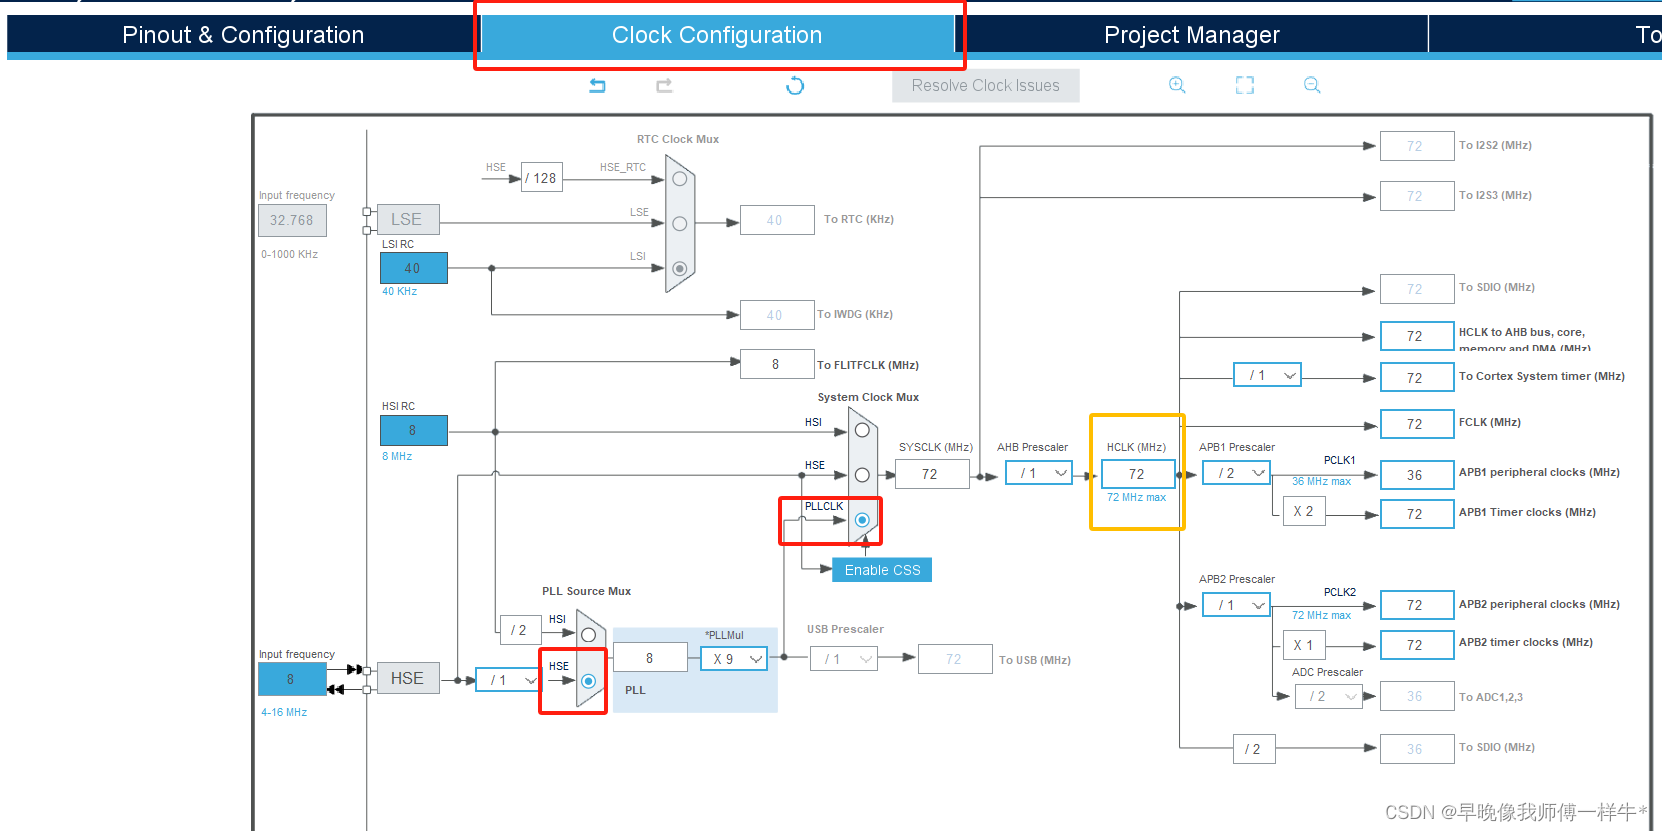The width and height of the screenshot is (1662, 831).
Task: Zoom in on the clock diagram
Action: pyautogui.click(x=1177, y=85)
